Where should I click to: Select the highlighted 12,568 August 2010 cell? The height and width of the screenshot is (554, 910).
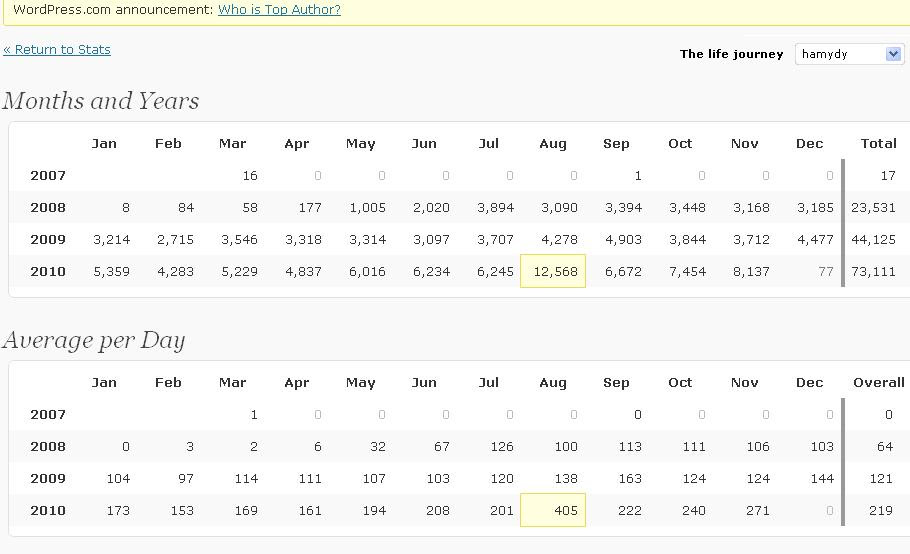[553, 271]
